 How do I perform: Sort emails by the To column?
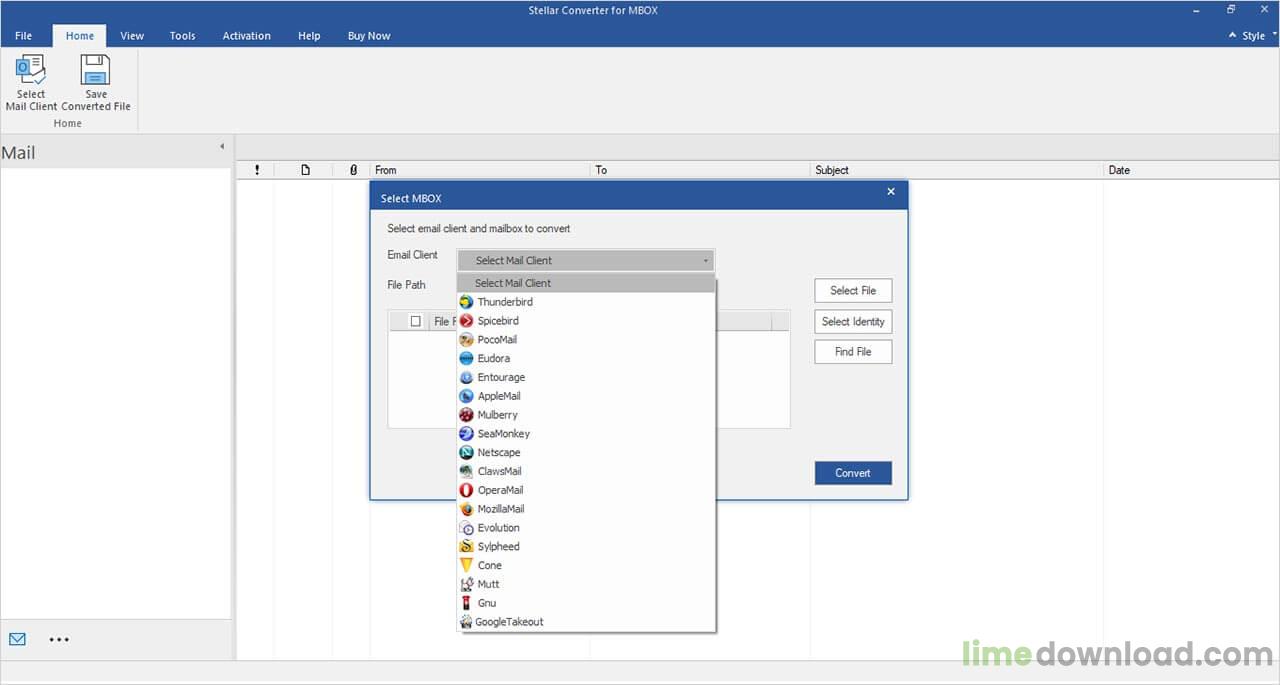coord(701,170)
